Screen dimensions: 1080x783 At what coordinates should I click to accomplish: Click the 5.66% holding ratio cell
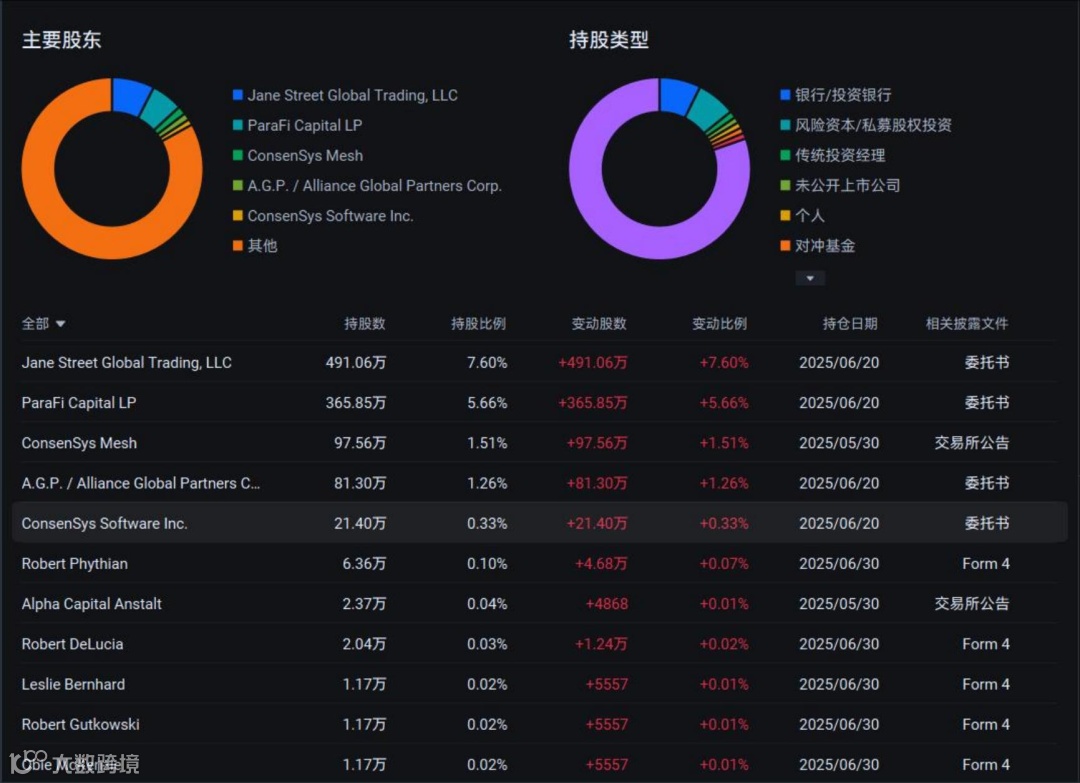pyautogui.click(x=487, y=403)
